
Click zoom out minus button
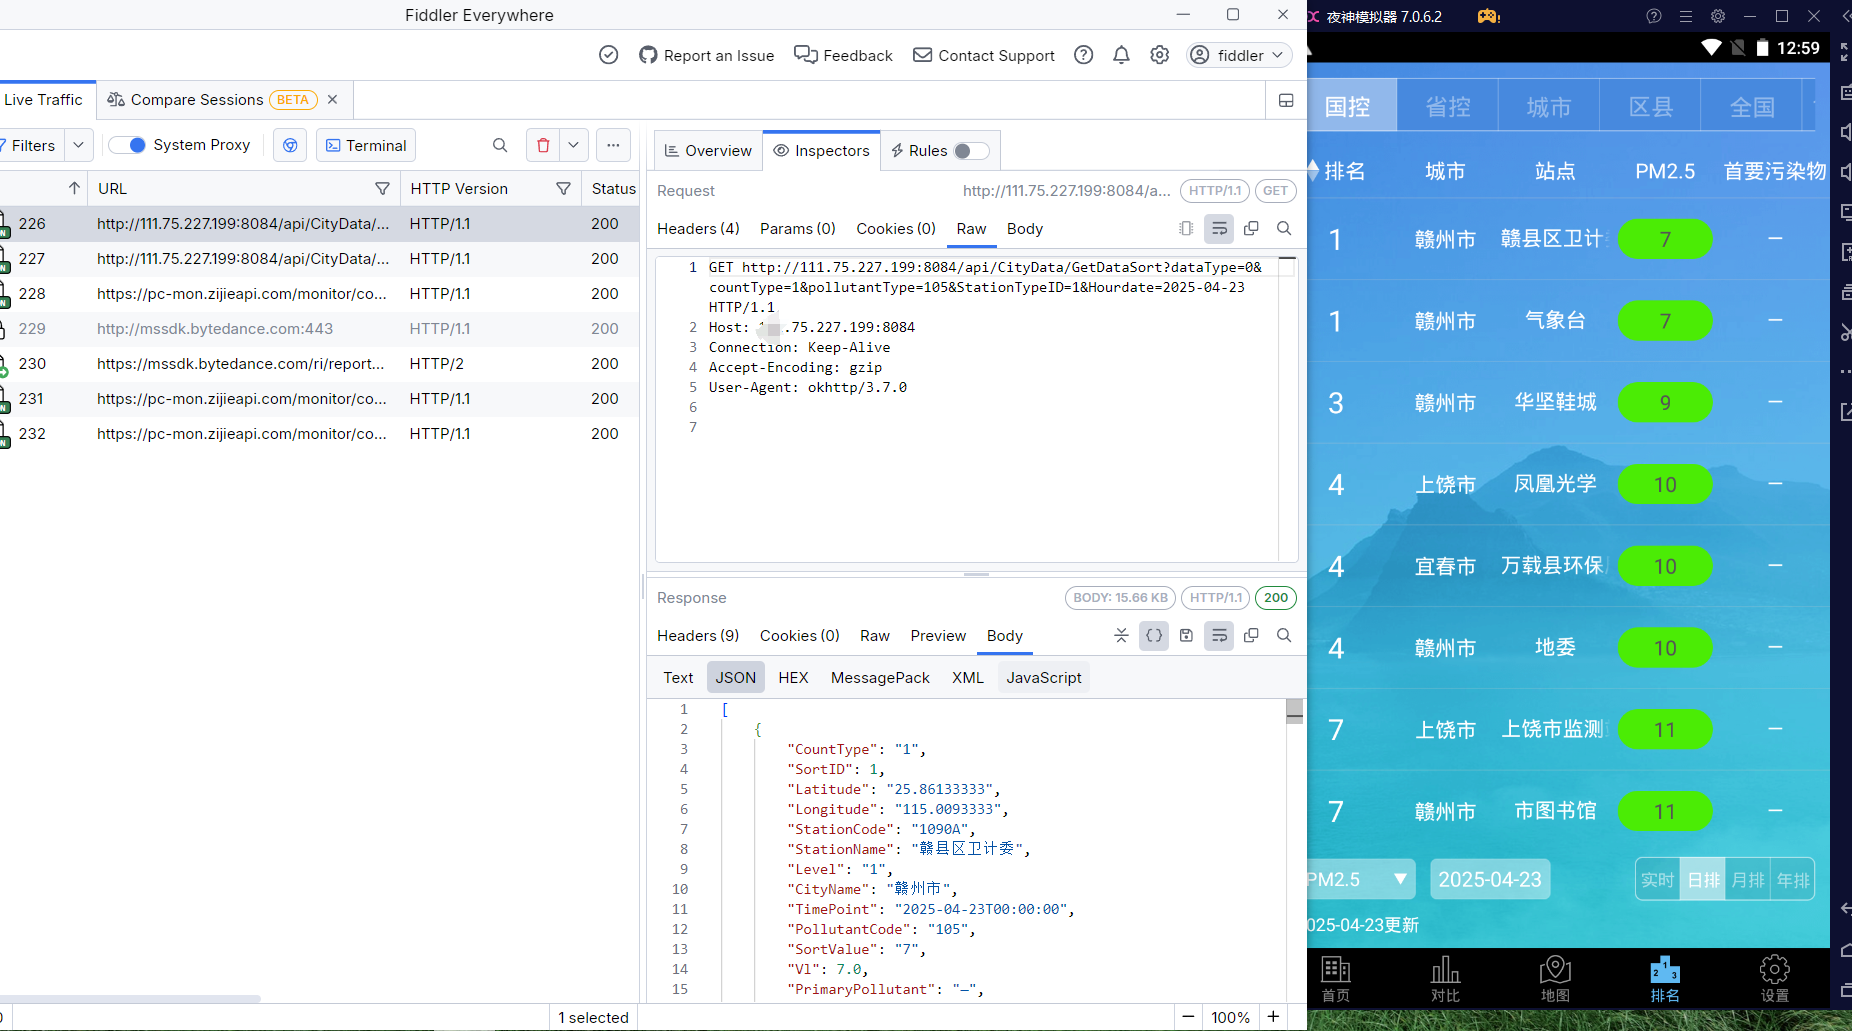(1188, 1017)
